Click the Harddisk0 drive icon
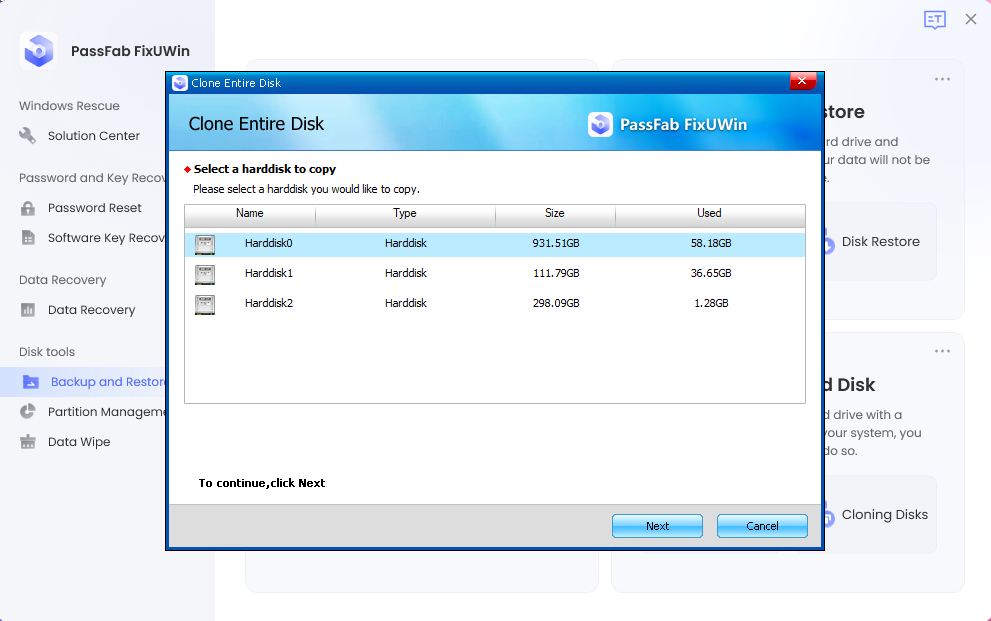The image size is (991, 621). (x=204, y=243)
